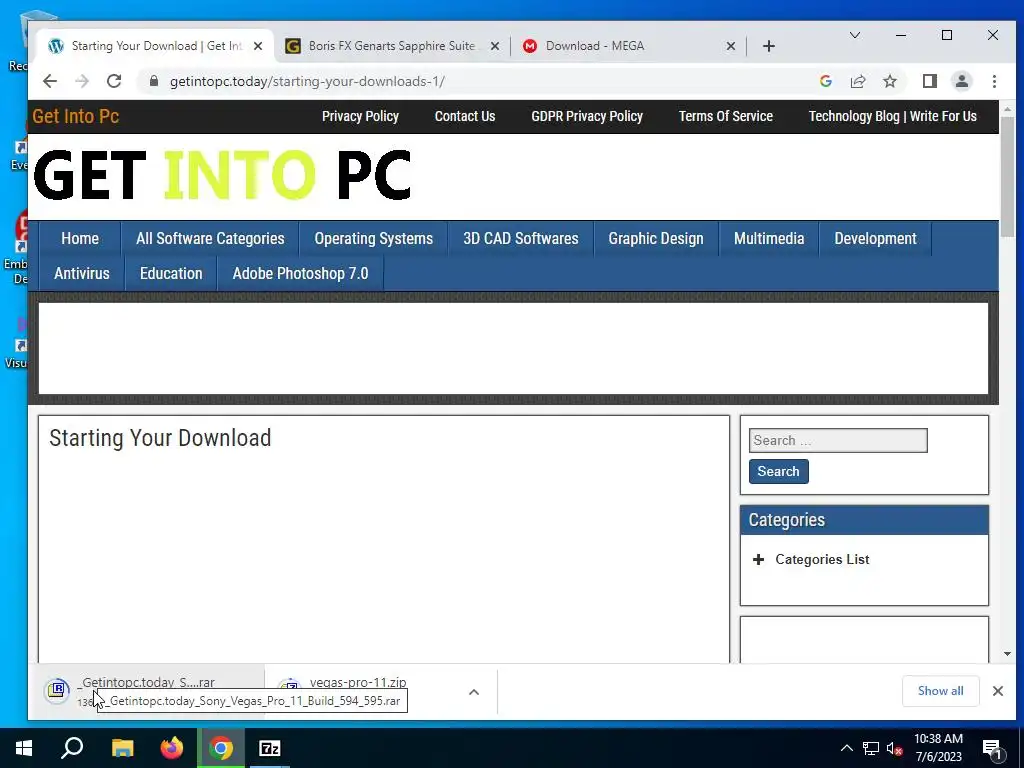Open the Antivirus category
Image resolution: width=1024 pixels, height=768 pixels.
pyautogui.click(x=82, y=273)
